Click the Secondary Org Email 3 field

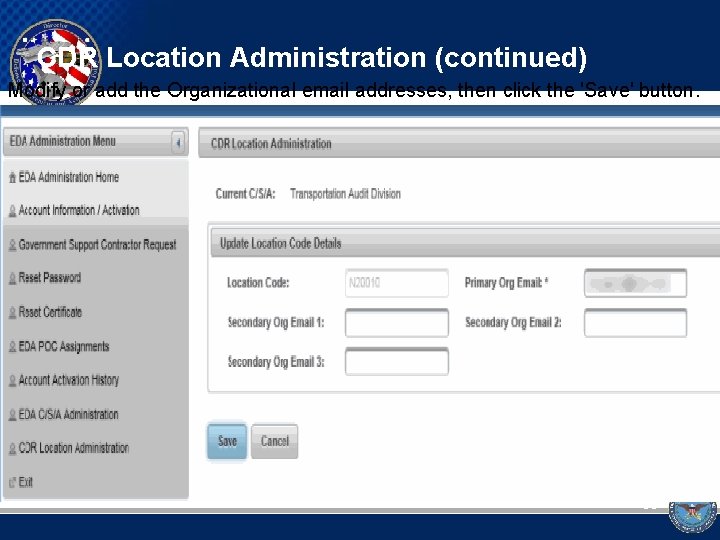click(397, 362)
